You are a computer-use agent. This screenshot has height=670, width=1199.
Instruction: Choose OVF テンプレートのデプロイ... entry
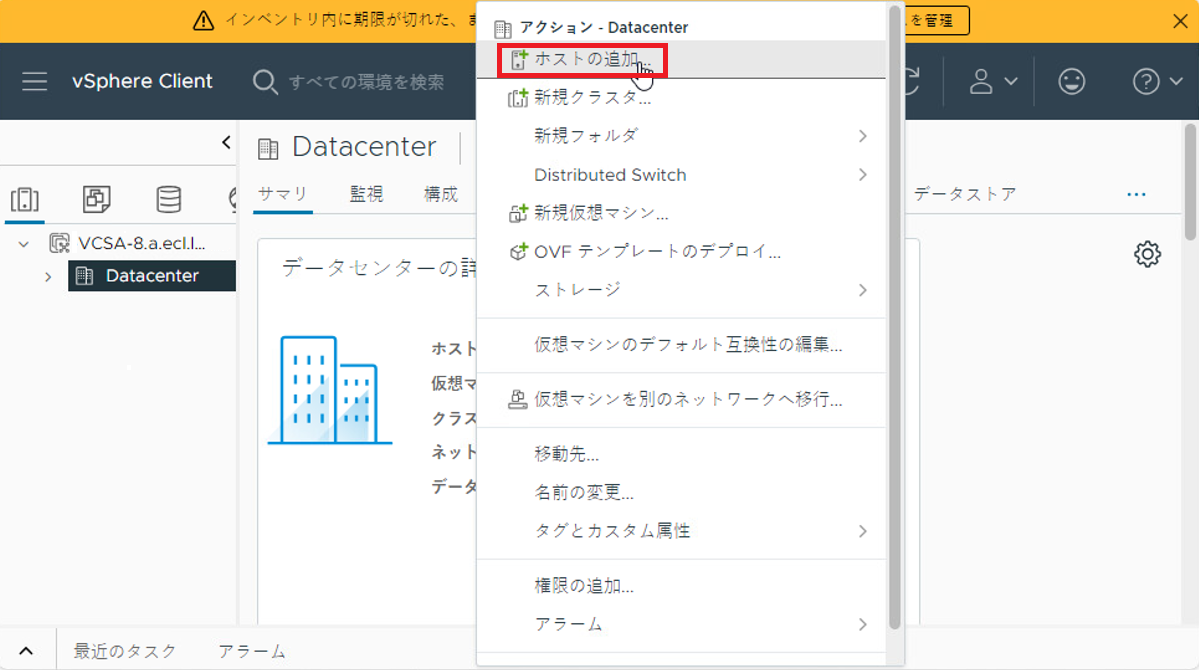coord(681,252)
